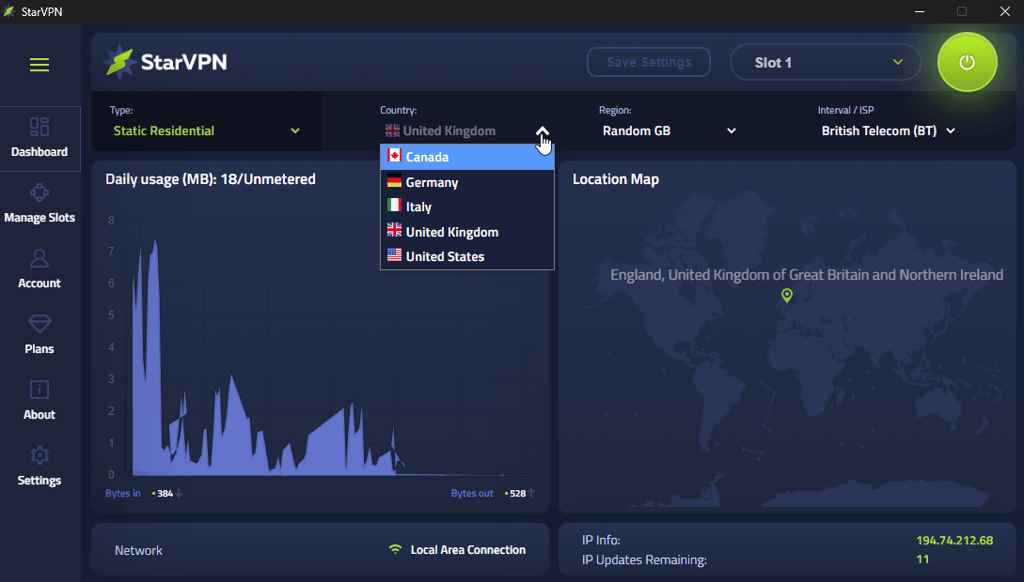The width and height of the screenshot is (1024, 582).
Task: Click the Germany flag icon
Action: [394, 181]
